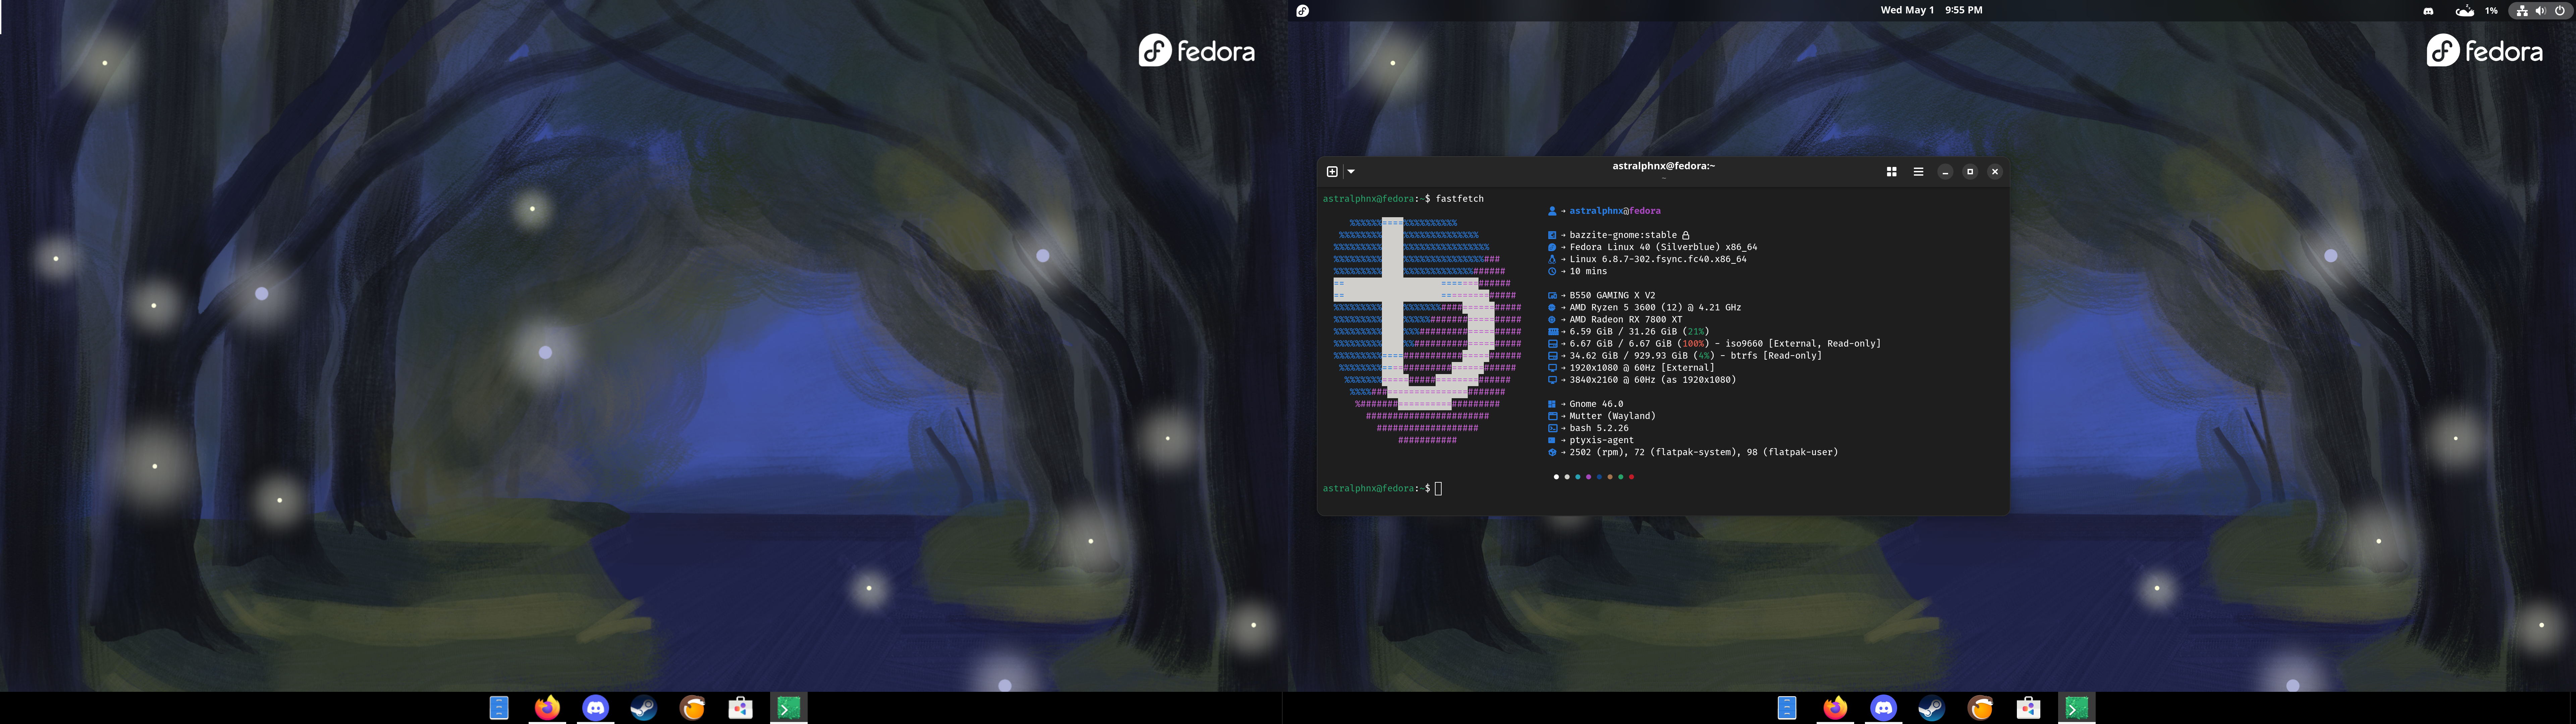The width and height of the screenshot is (2576, 724).
Task: Click the red dot in fastfetch color palette
Action: (x=1631, y=477)
